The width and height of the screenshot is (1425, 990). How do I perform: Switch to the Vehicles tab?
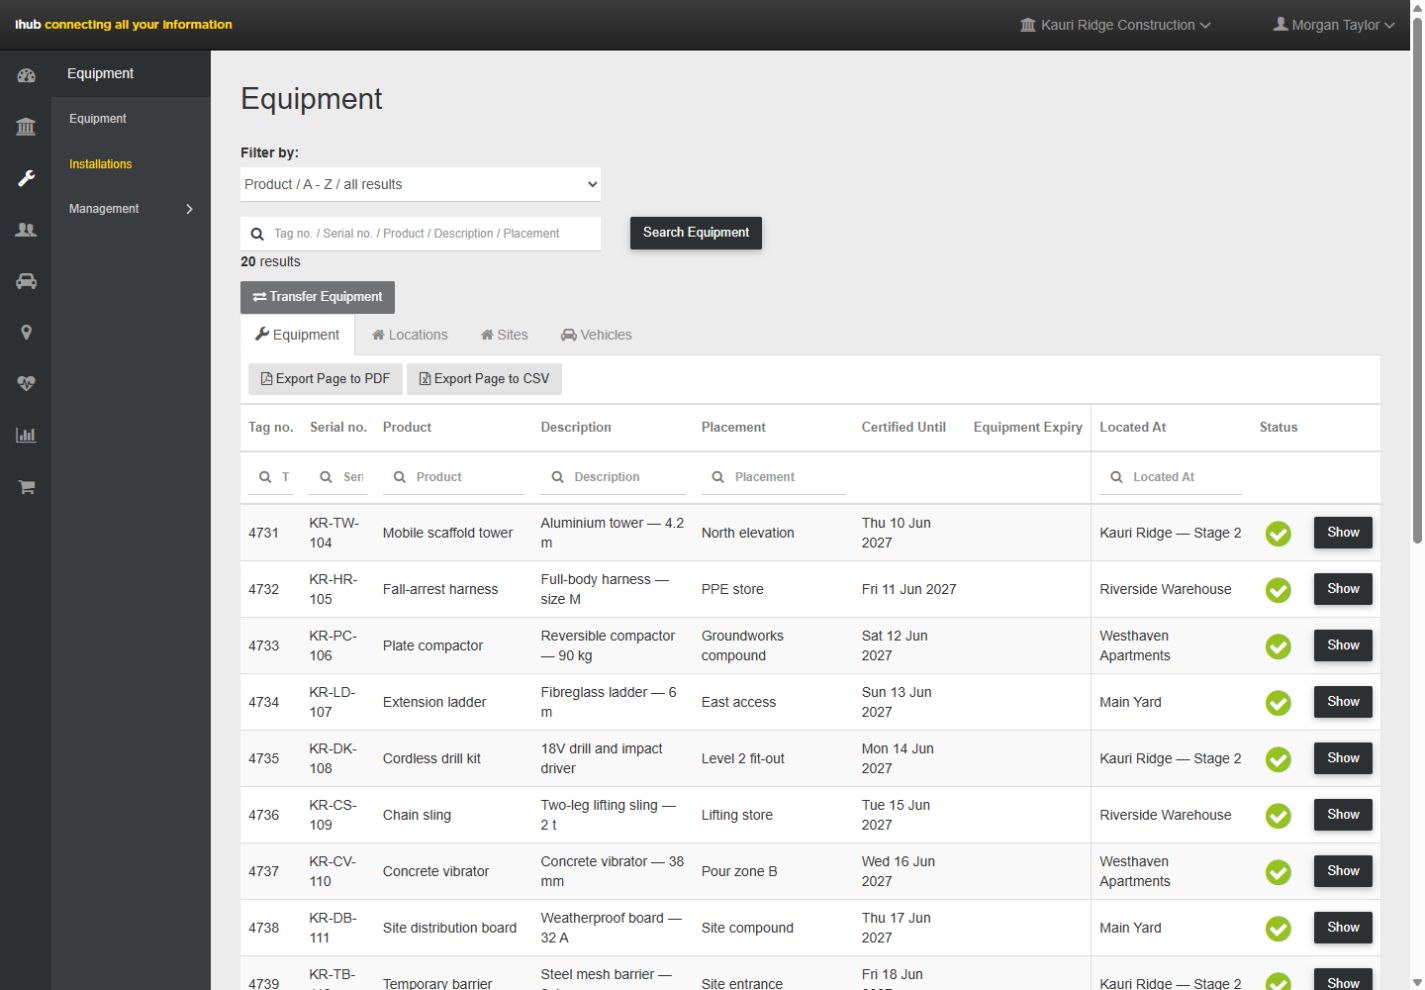pyautogui.click(x=596, y=335)
